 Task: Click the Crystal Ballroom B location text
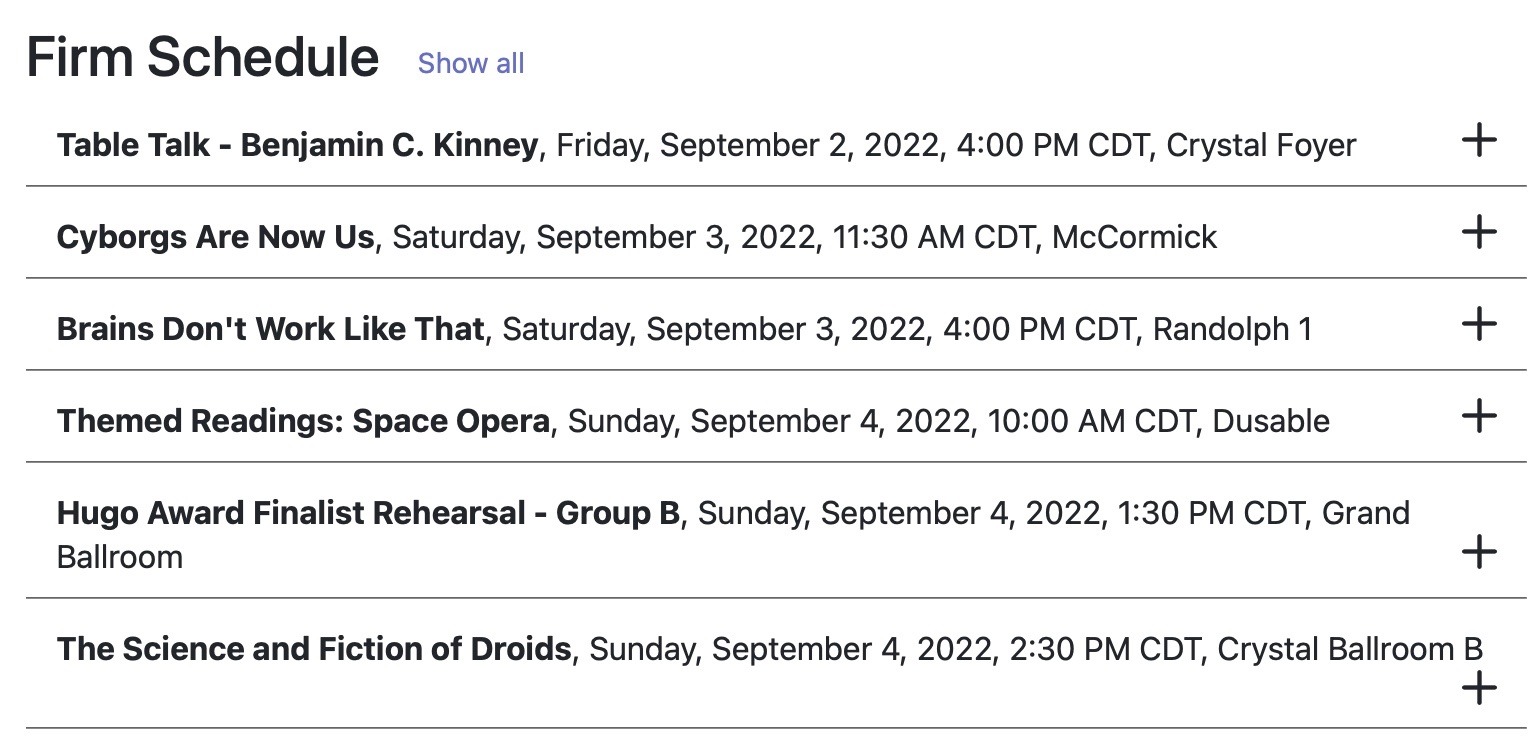tap(1349, 649)
